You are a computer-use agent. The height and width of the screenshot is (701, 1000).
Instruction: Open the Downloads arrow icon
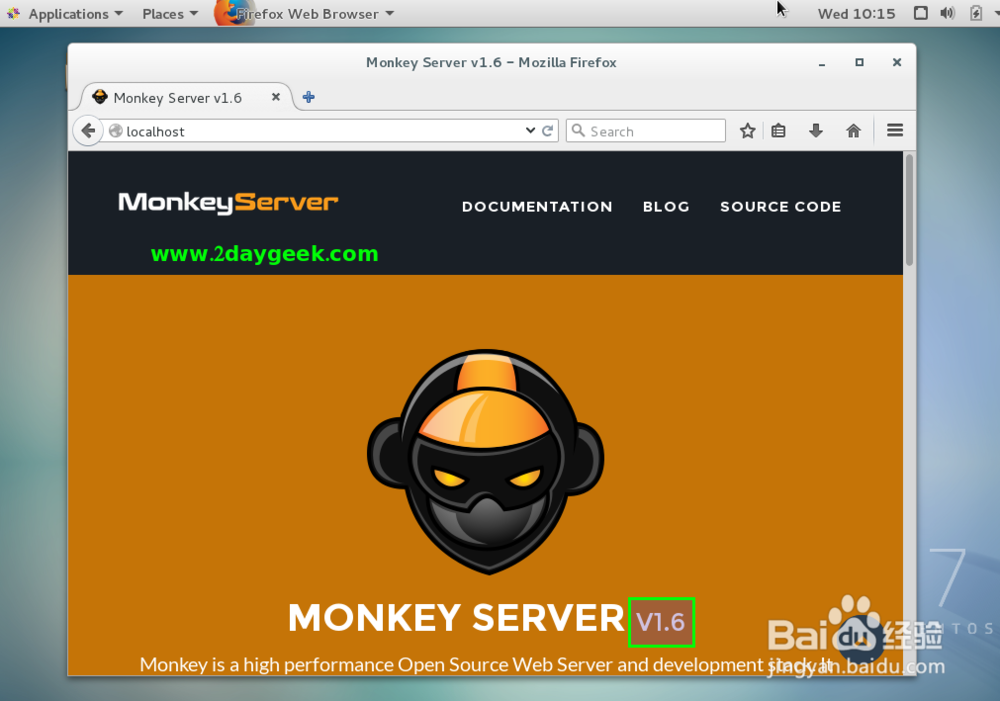pos(816,131)
